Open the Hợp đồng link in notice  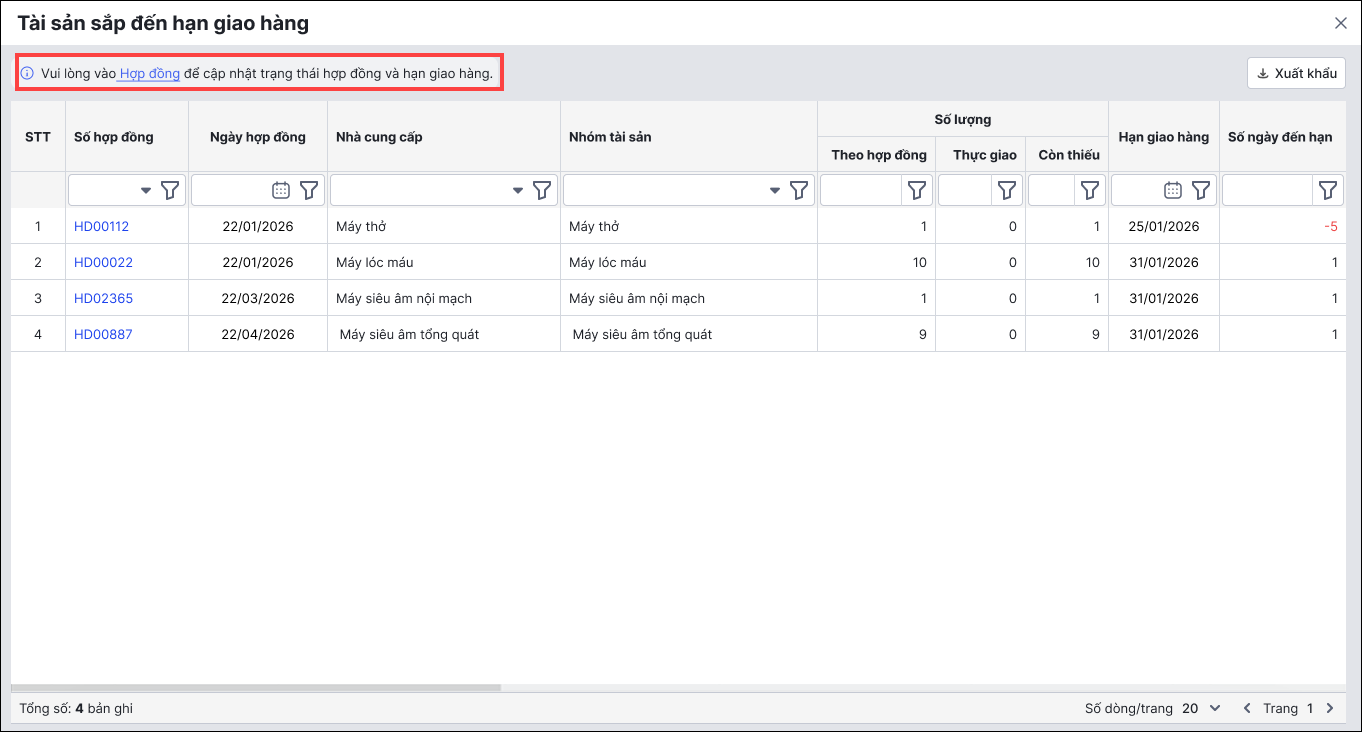pos(149,73)
